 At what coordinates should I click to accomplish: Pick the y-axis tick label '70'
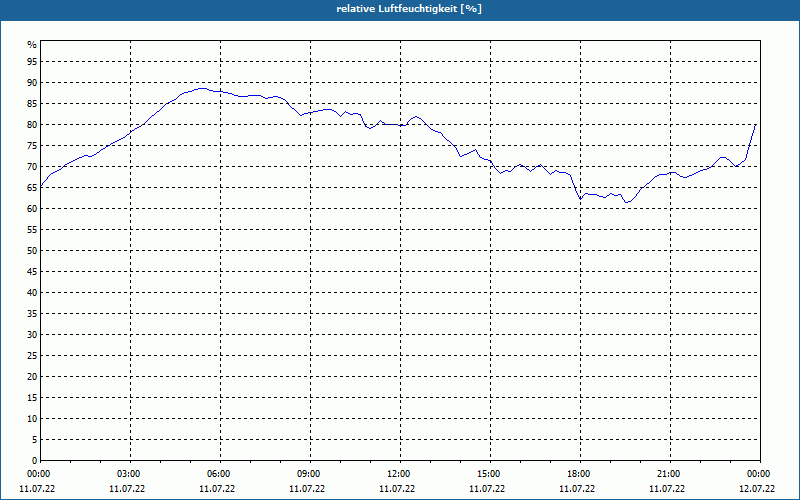(32, 167)
